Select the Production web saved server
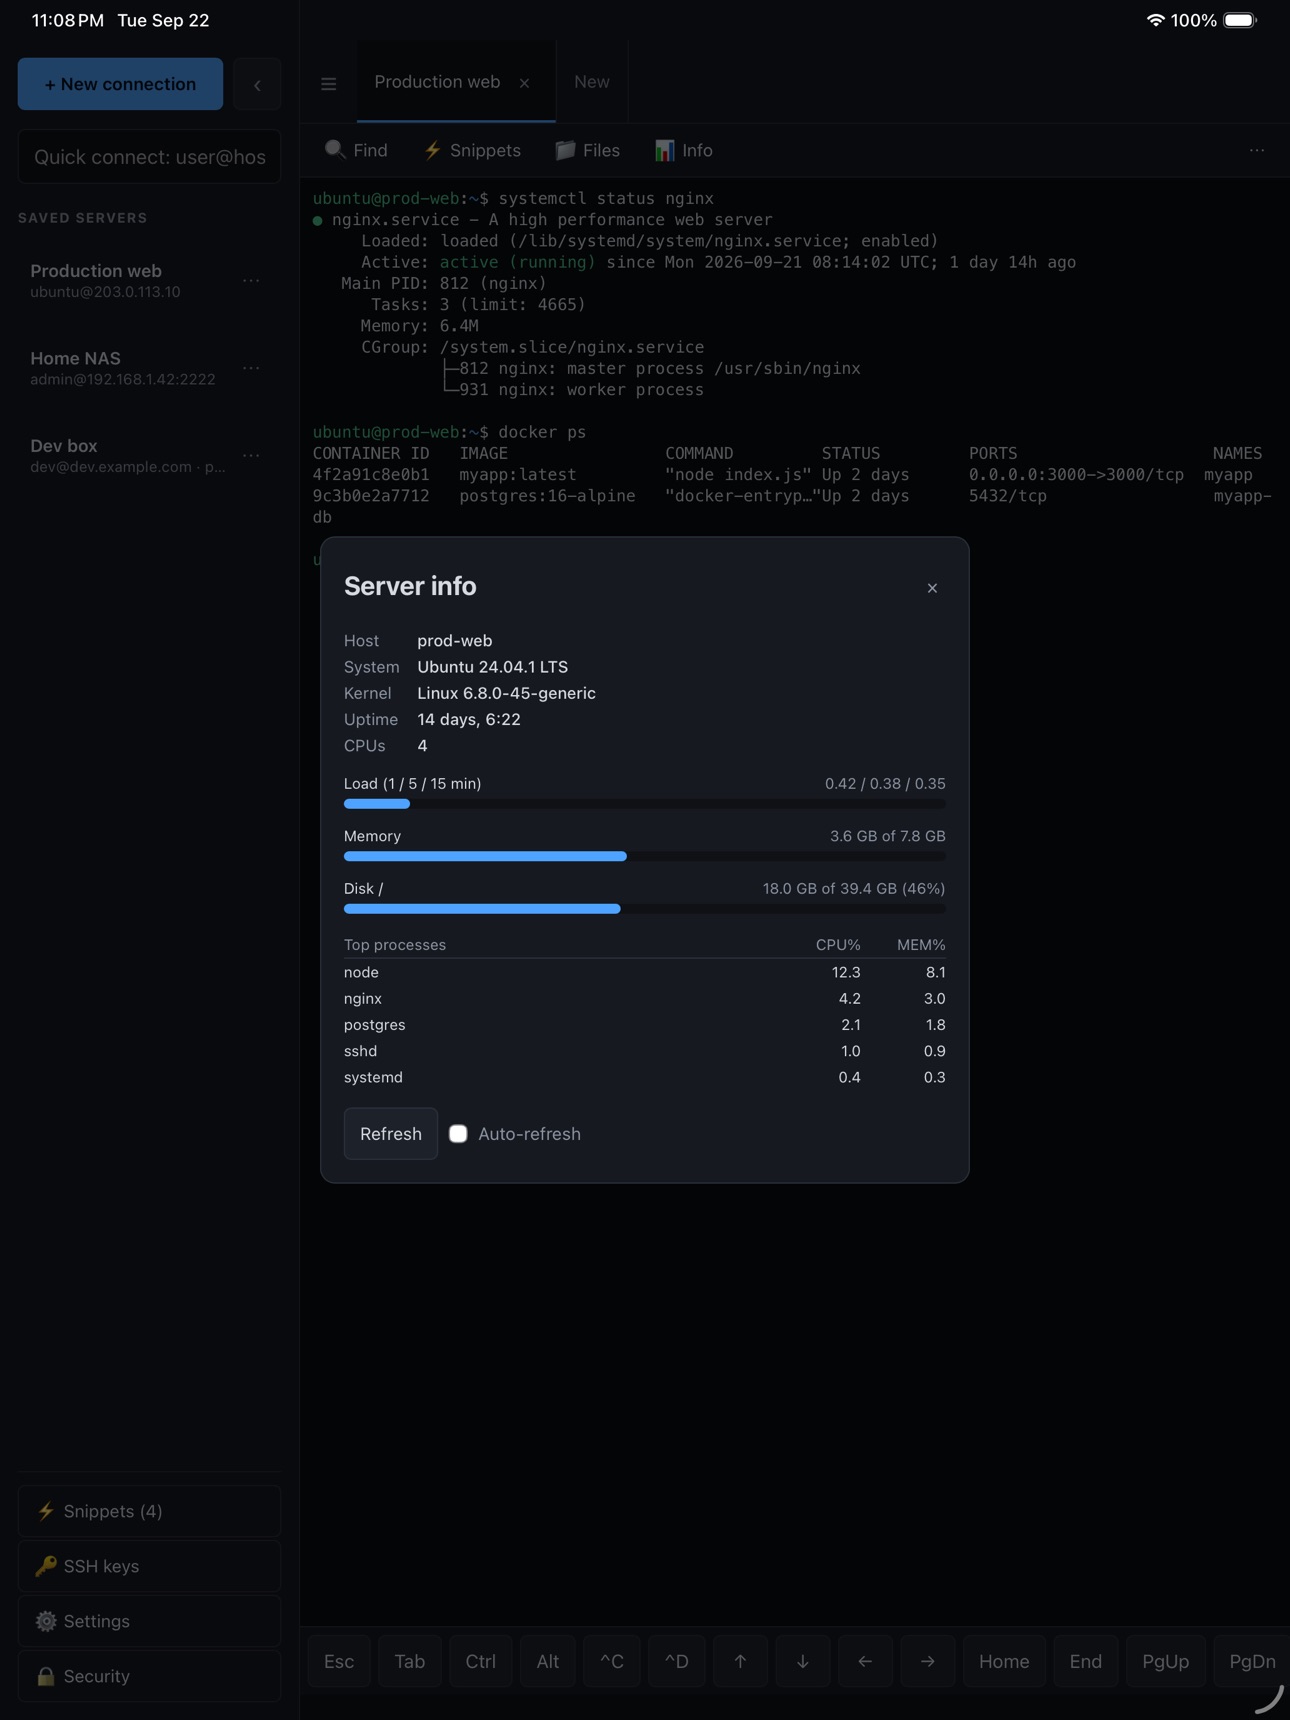 tap(149, 281)
